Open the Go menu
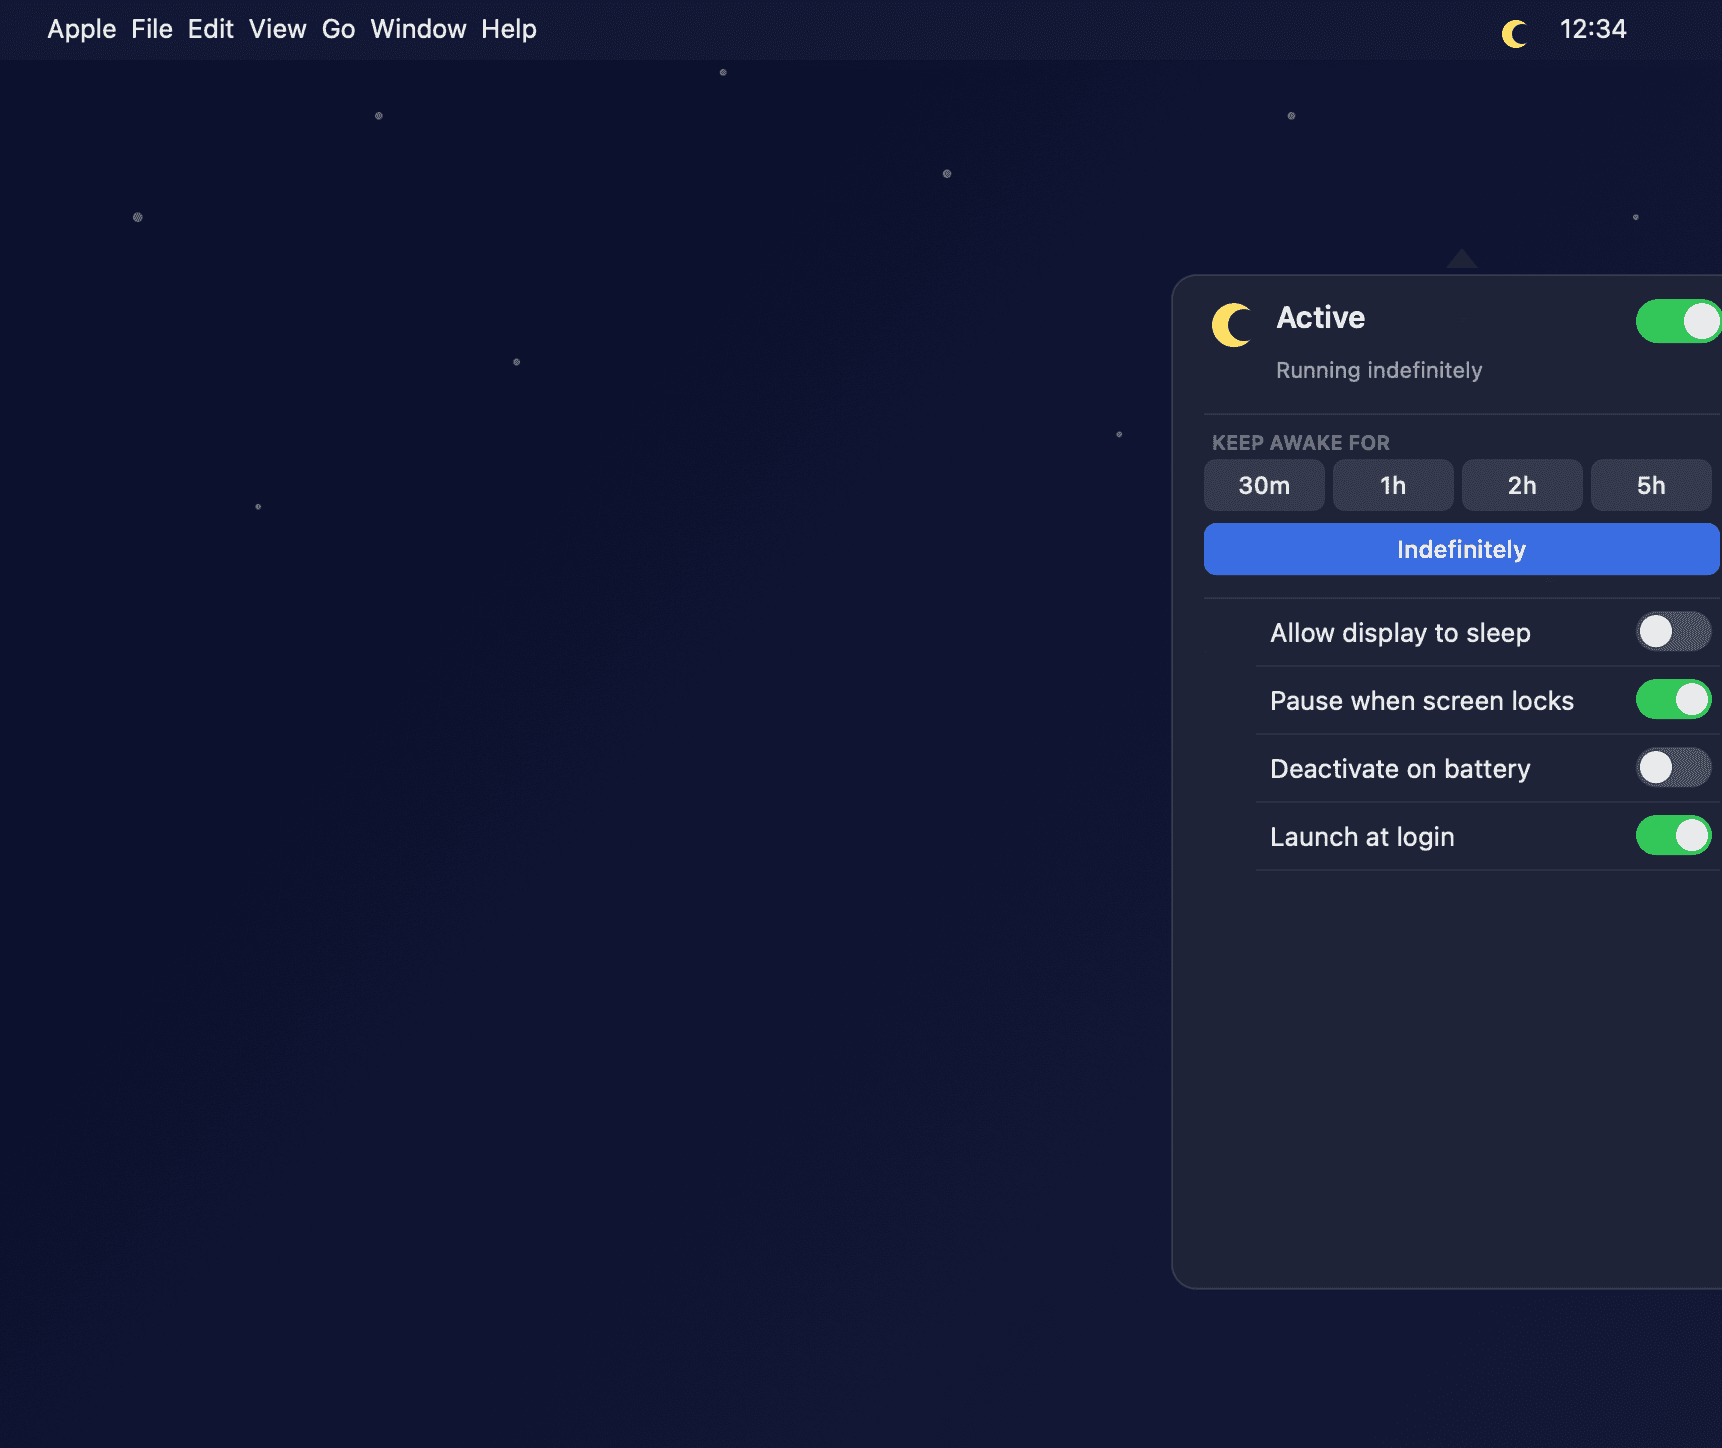The image size is (1722, 1448). click(x=338, y=29)
